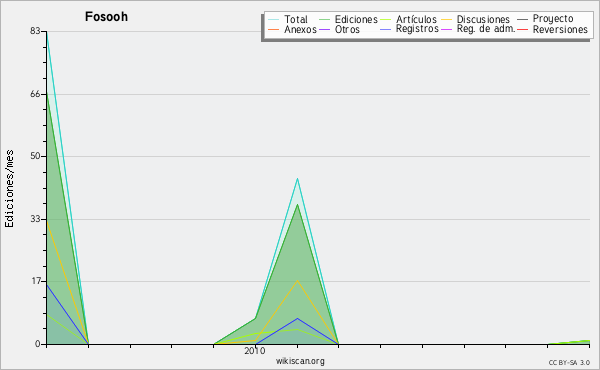Viewport: 600px width, 370px height.
Task: Click the Discusiones legend entry
Action: pos(483,19)
